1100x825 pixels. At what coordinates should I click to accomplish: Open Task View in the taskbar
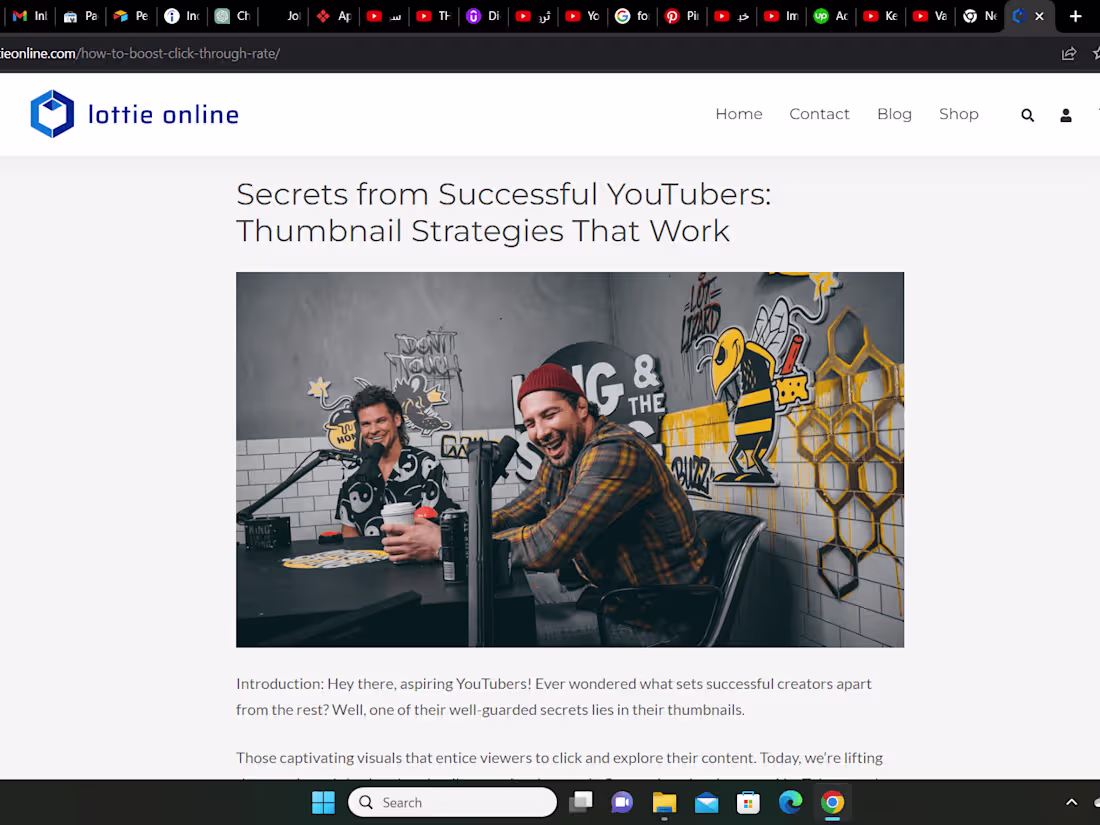pyautogui.click(x=580, y=802)
